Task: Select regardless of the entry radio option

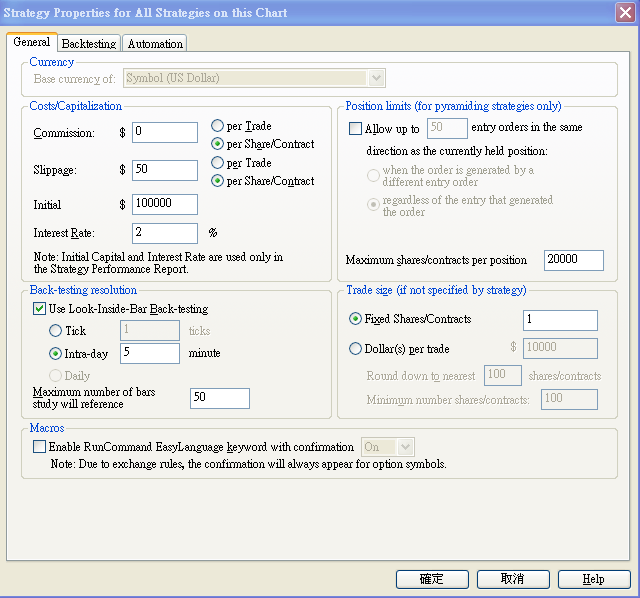Action: pyautogui.click(x=373, y=205)
